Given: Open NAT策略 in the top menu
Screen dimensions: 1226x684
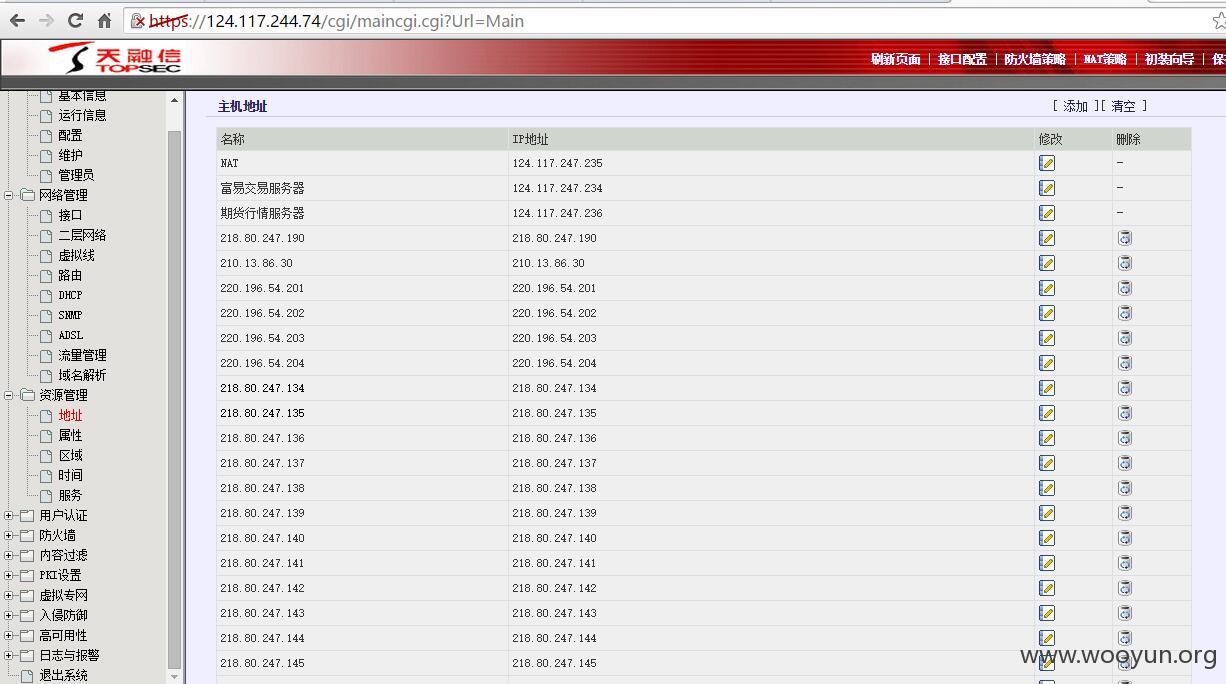Looking at the screenshot, I should tap(1105, 59).
